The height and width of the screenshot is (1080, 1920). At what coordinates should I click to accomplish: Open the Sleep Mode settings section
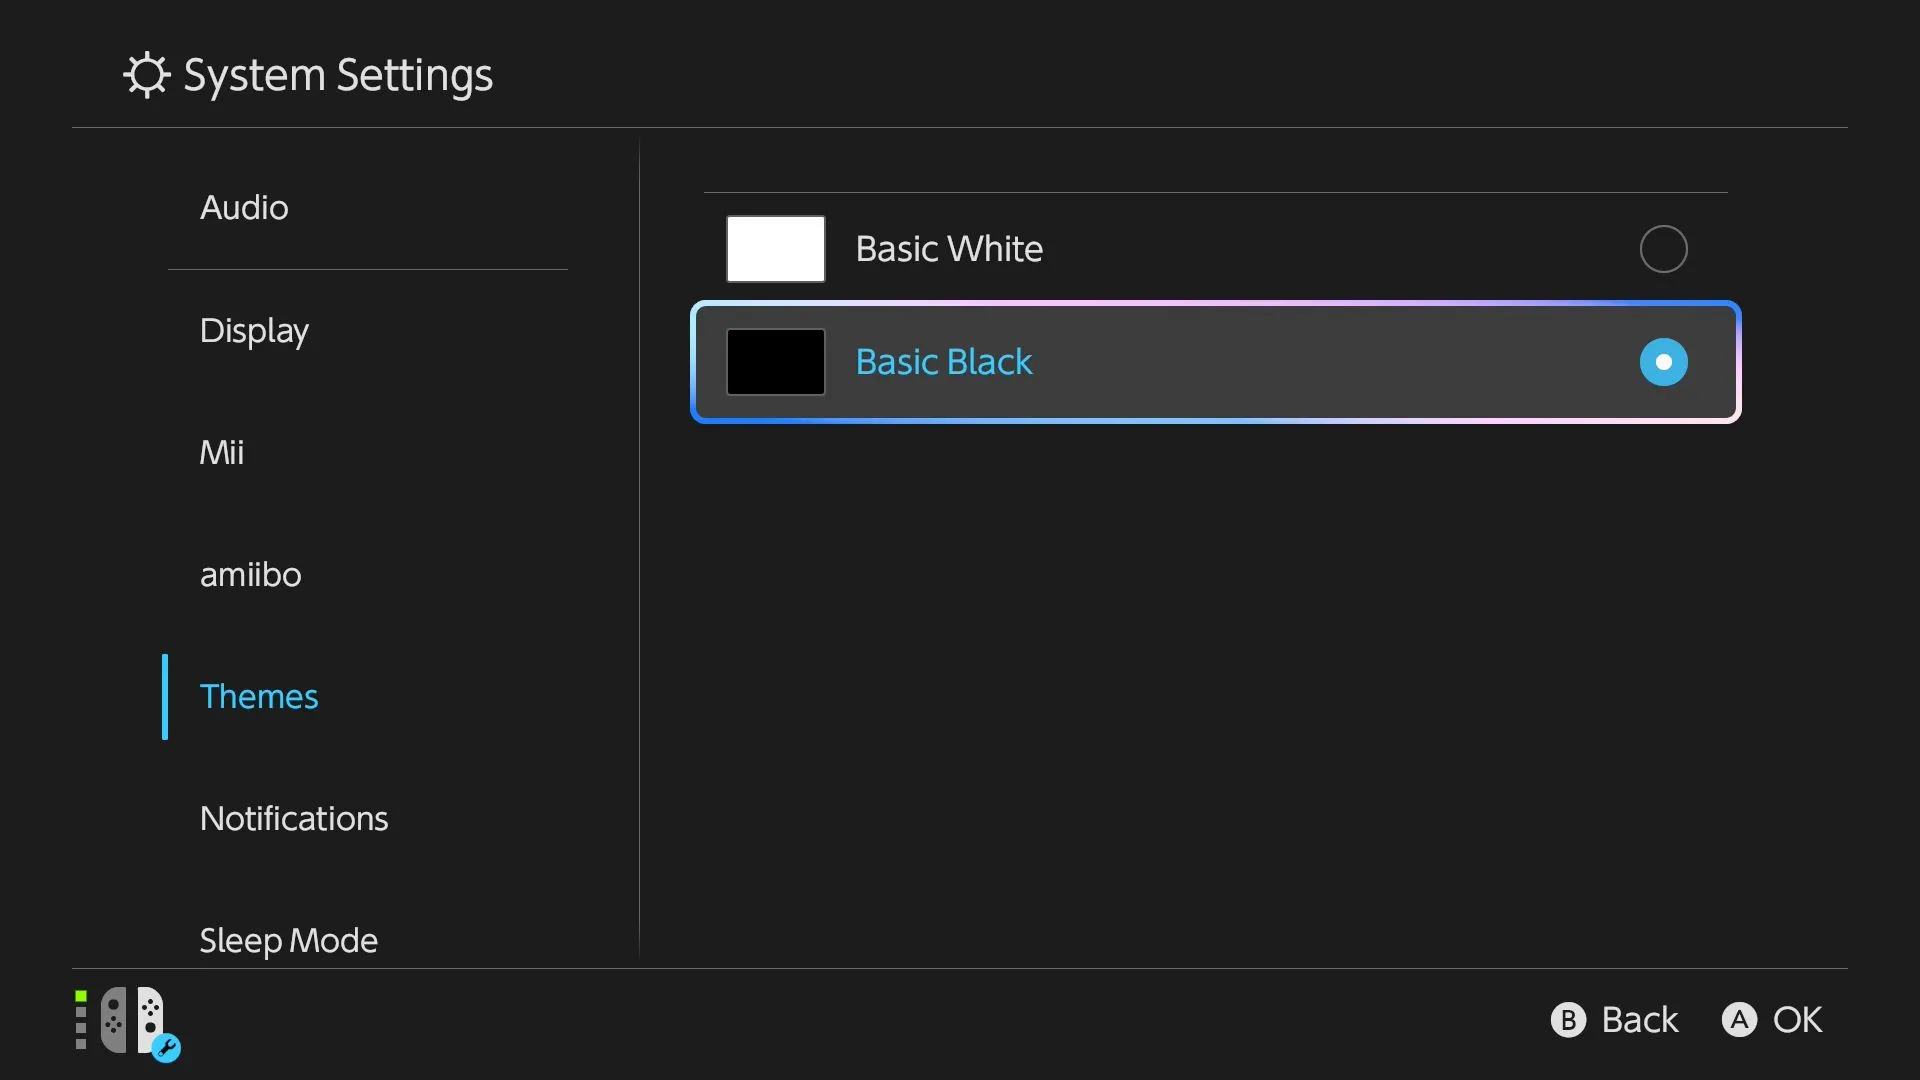(287, 940)
